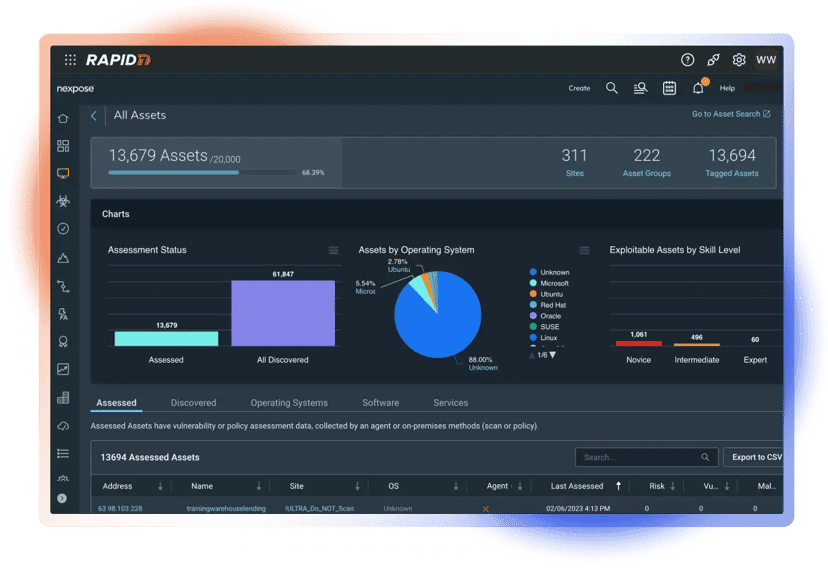Switch to the Software tab
The image size is (828, 587).
coord(380,403)
